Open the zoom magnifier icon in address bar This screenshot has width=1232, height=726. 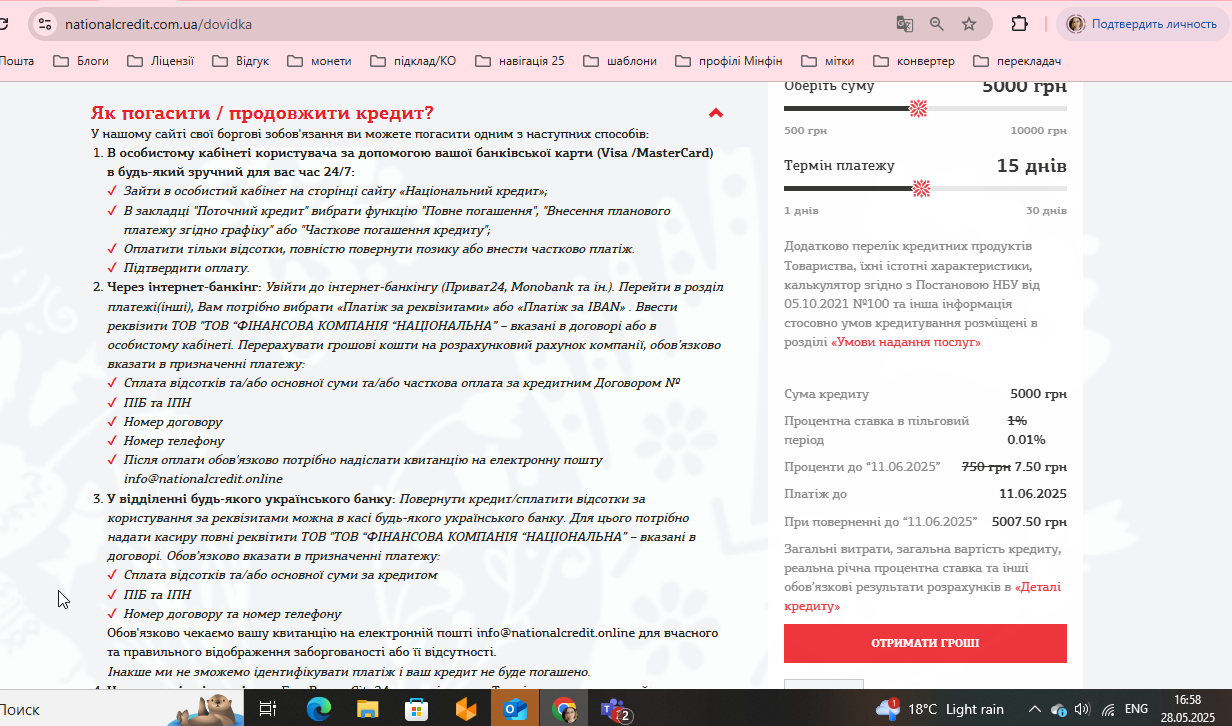(936, 24)
